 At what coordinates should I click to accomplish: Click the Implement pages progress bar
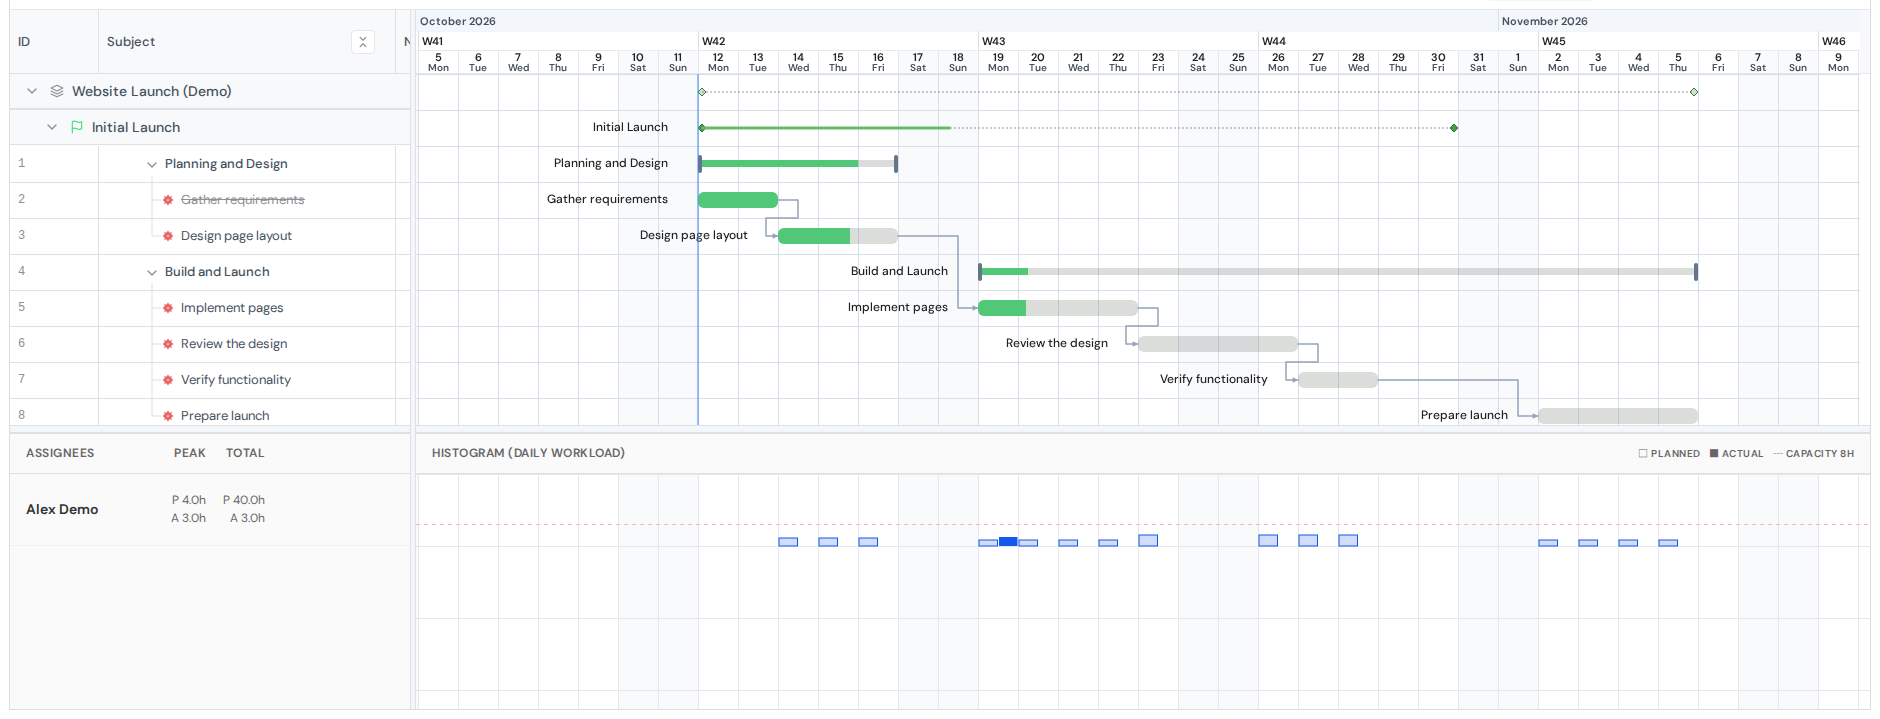1058,308
